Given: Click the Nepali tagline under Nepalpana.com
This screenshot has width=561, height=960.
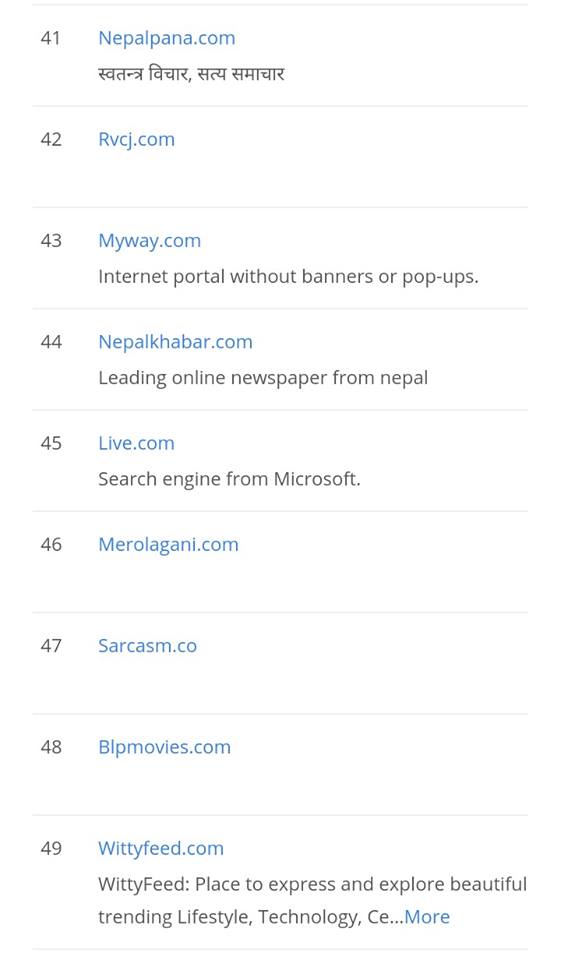Looking at the screenshot, I should click(x=192, y=74).
